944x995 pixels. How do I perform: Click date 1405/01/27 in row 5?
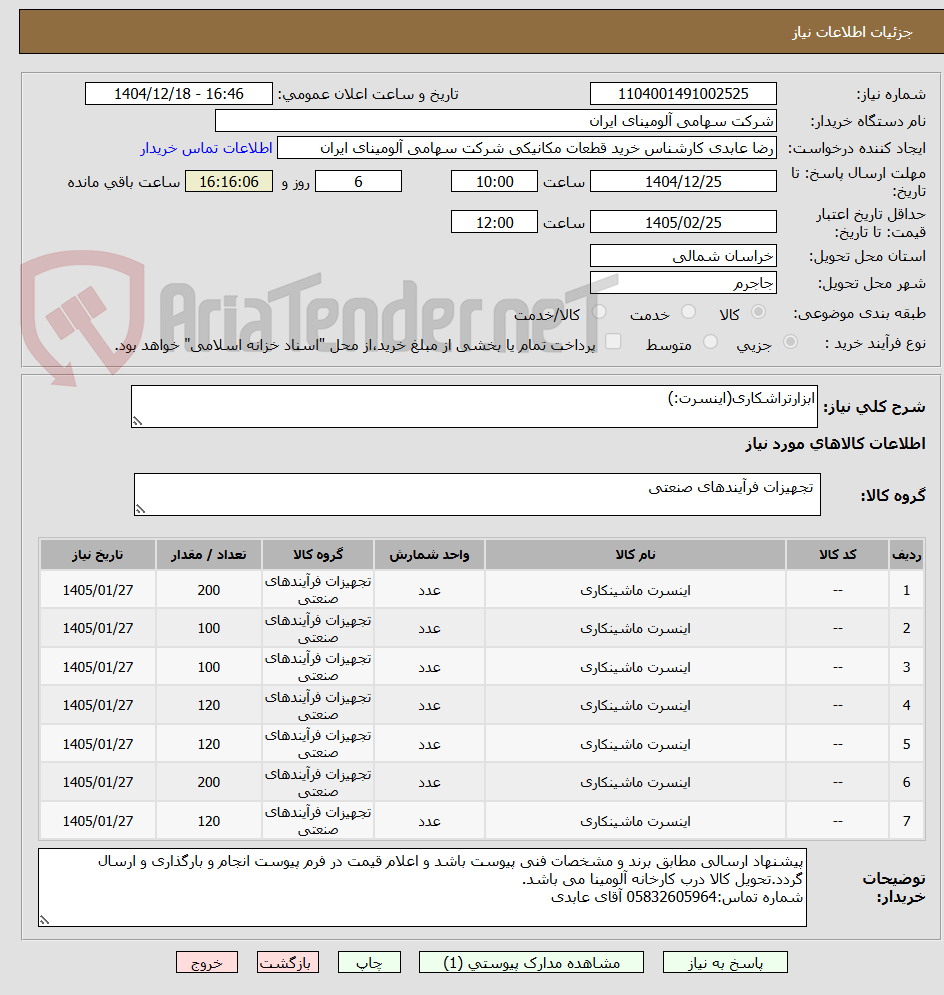click(x=98, y=744)
